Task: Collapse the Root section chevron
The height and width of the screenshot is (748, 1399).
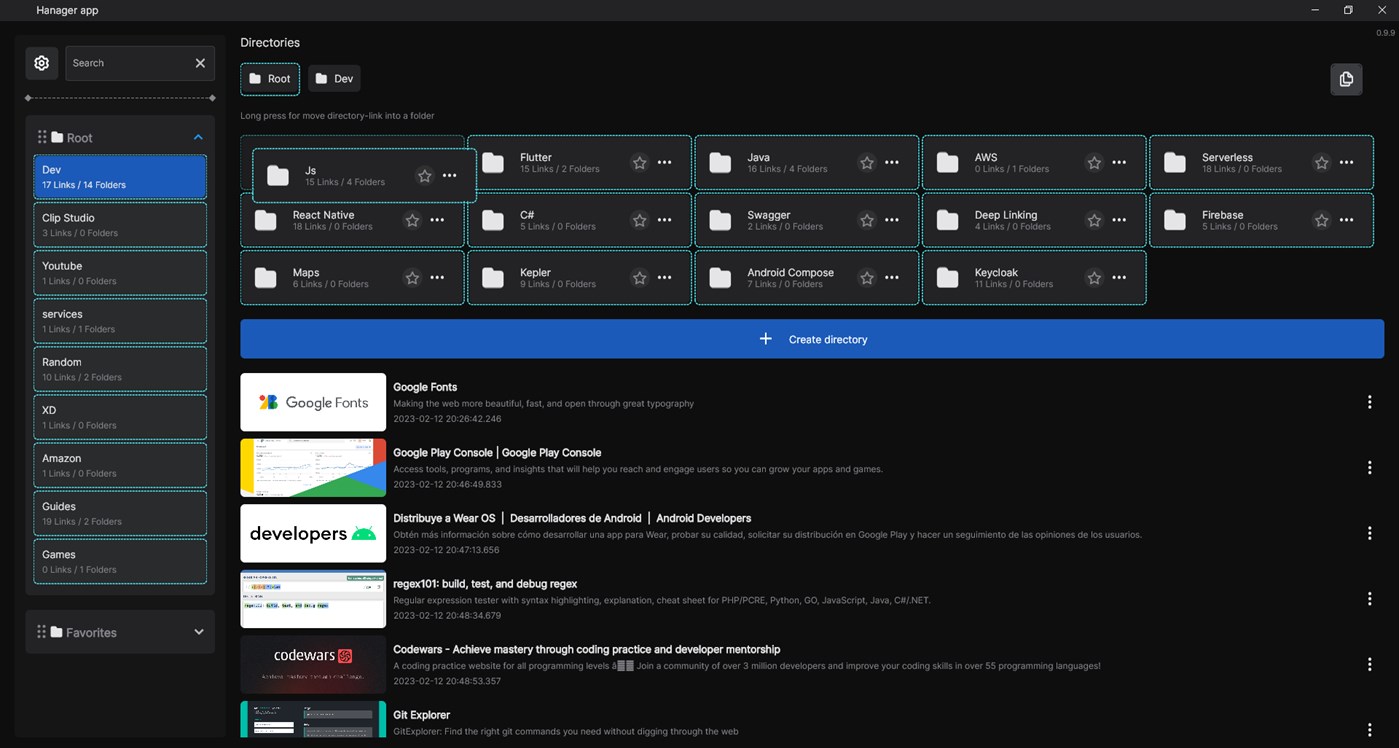Action: coord(198,137)
